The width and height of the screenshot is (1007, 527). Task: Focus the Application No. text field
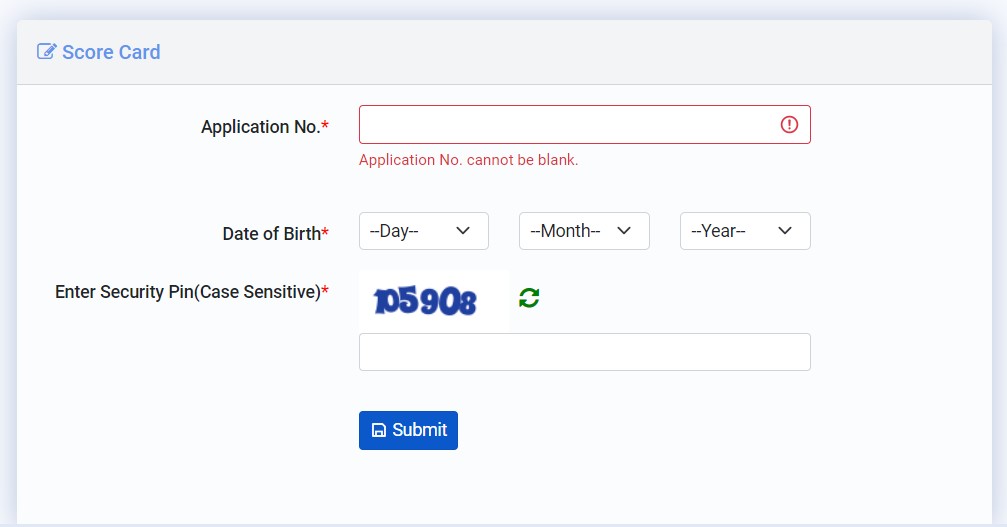584,125
